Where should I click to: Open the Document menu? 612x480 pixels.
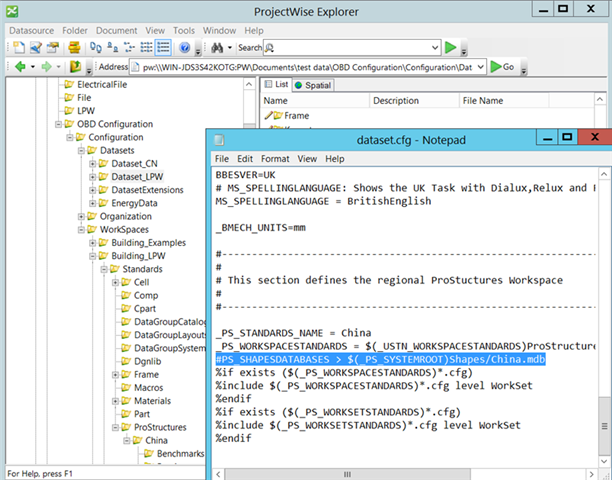117,30
